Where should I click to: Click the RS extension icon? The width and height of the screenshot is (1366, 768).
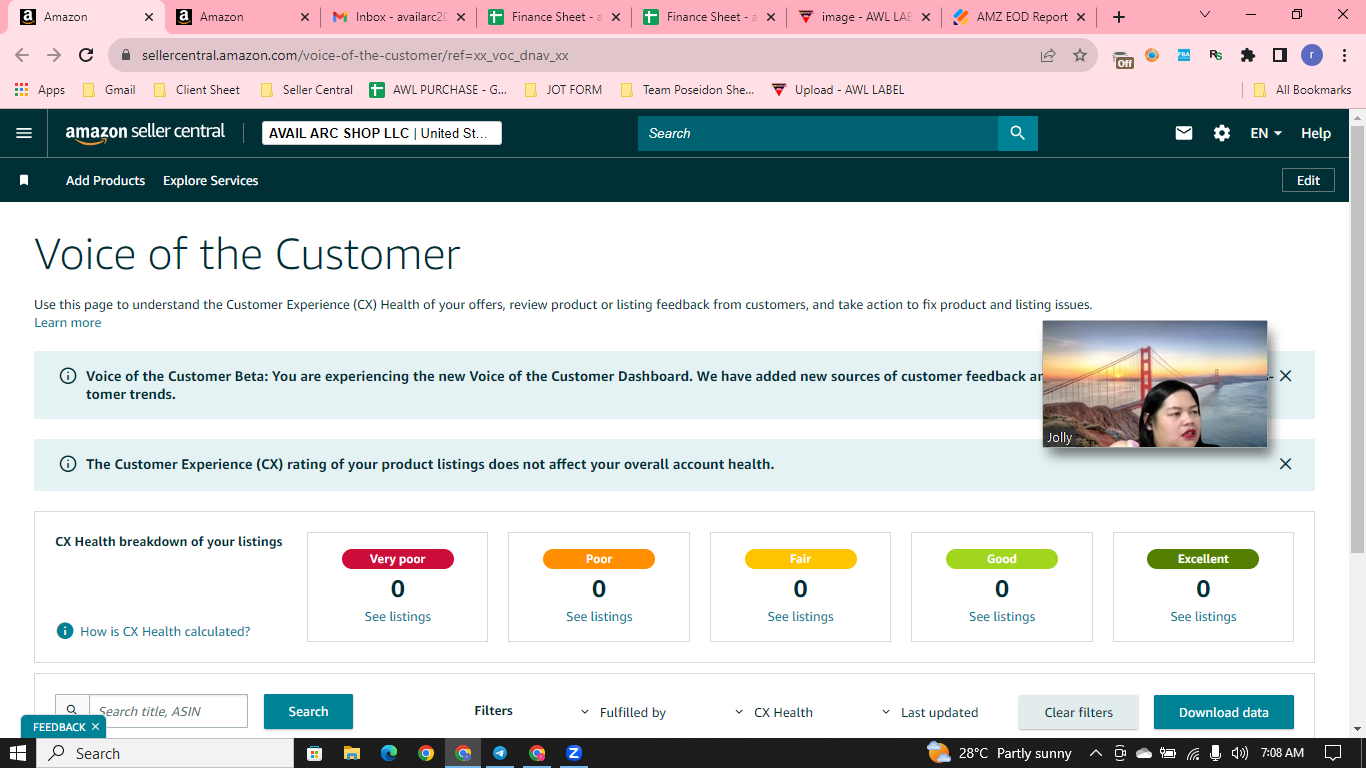1216,56
